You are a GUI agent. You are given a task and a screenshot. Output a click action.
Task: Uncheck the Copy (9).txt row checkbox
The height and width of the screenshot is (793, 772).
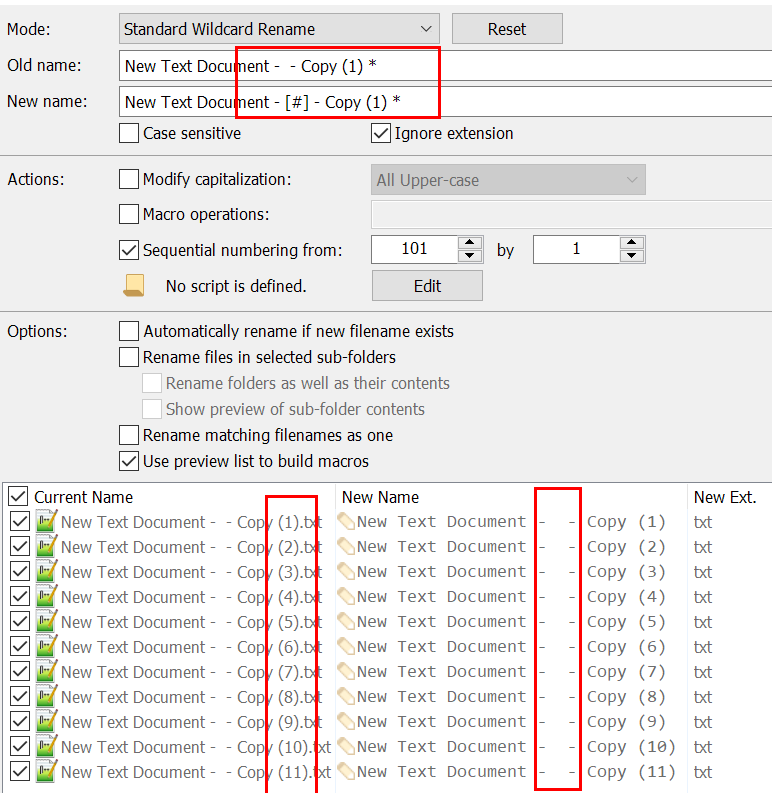[20, 722]
